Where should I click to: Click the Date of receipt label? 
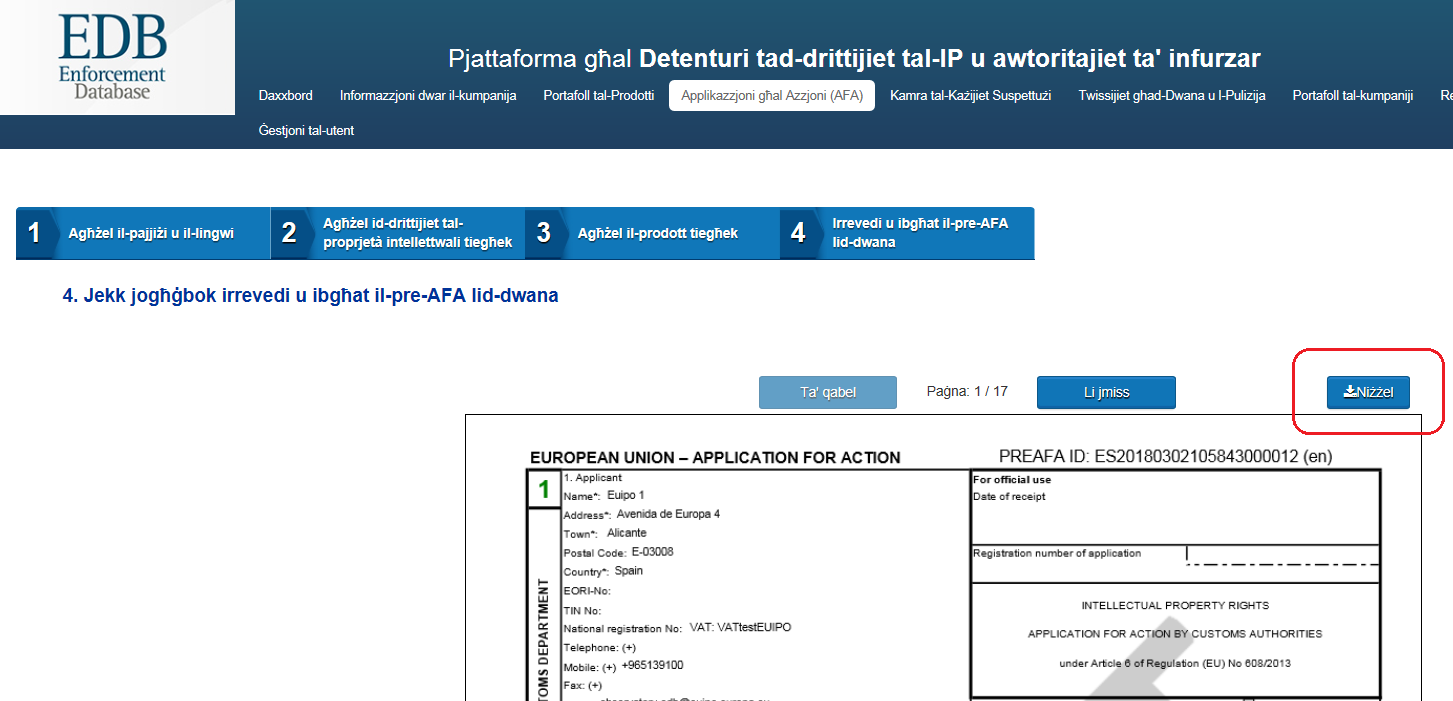(1009, 497)
